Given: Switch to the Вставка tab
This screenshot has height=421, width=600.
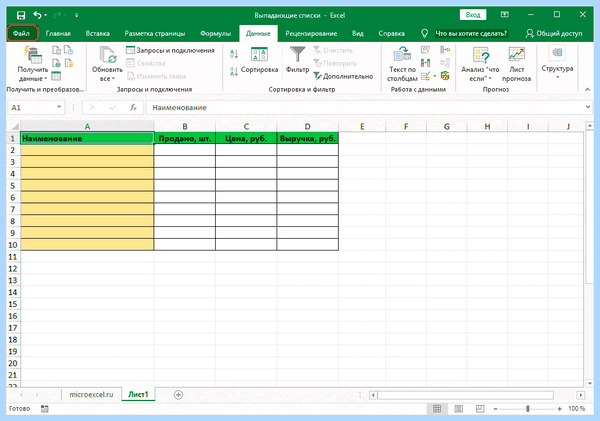Looking at the screenshot, I should [x=98, y=33].
